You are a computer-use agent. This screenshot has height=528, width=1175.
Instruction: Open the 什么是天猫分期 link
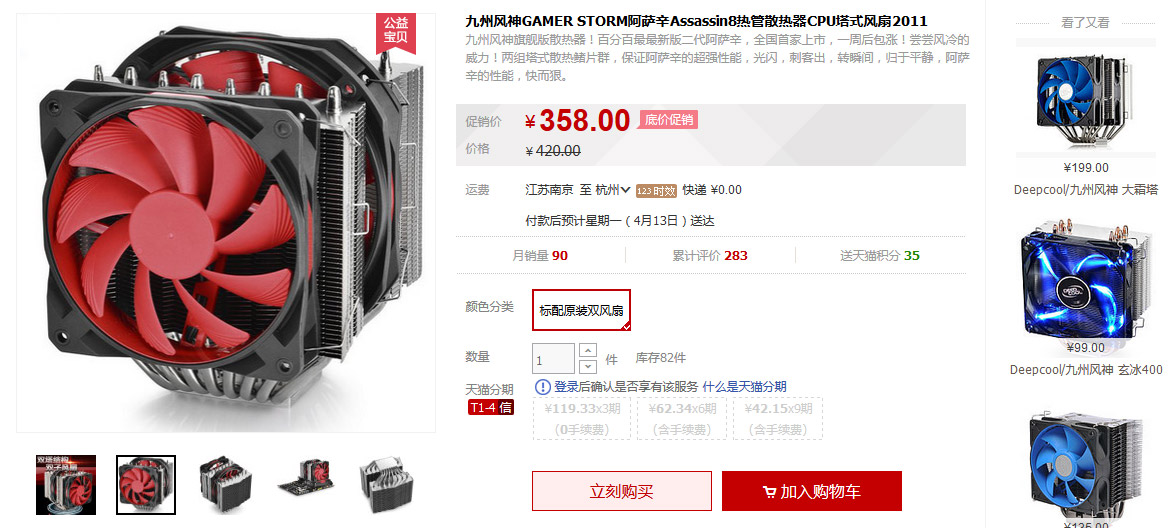(744, 386)
